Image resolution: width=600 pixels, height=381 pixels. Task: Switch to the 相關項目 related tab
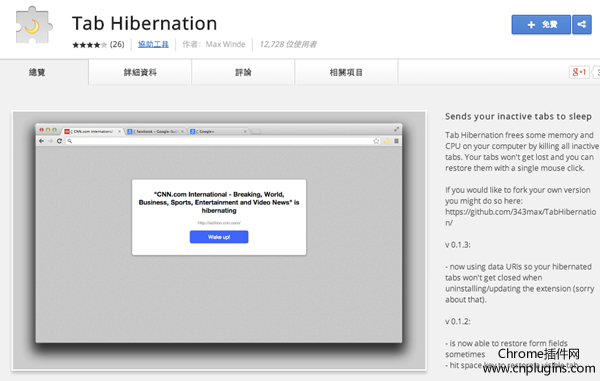tap(346, 72)
